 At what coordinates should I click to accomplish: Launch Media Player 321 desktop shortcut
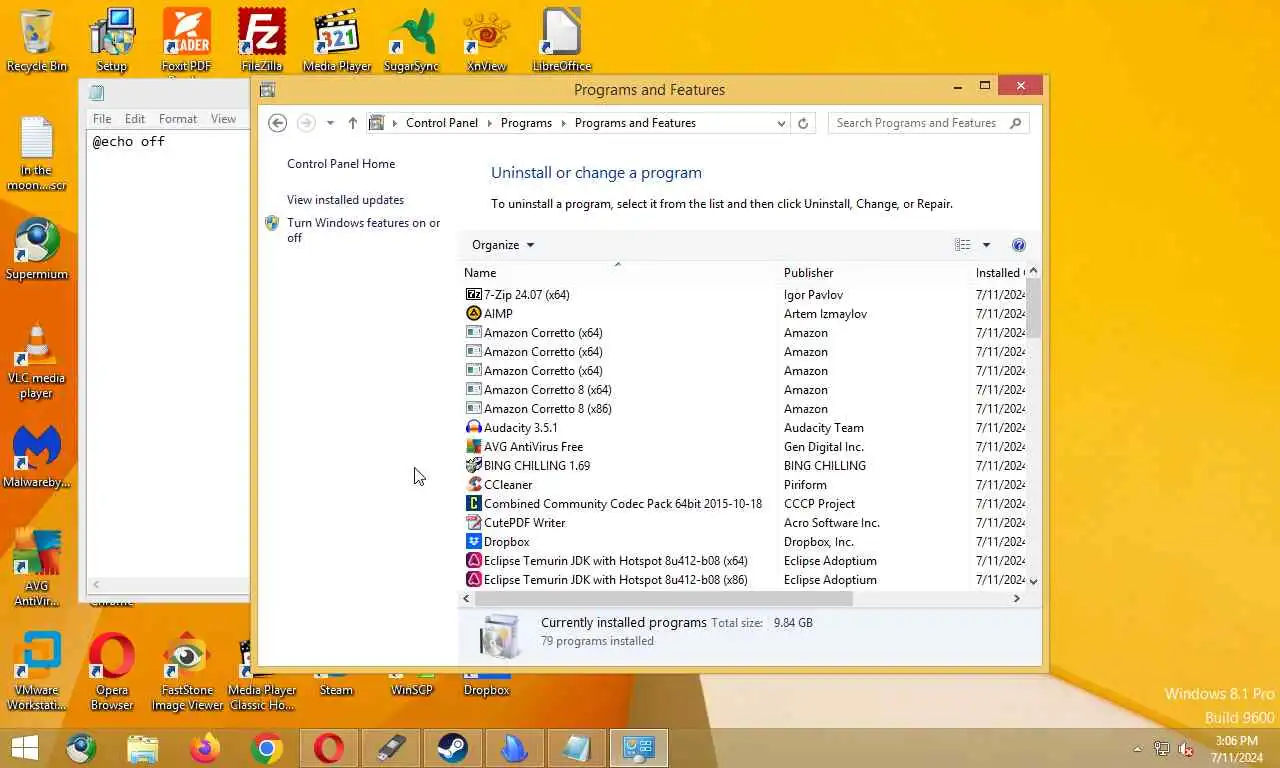tap(337, 40)
